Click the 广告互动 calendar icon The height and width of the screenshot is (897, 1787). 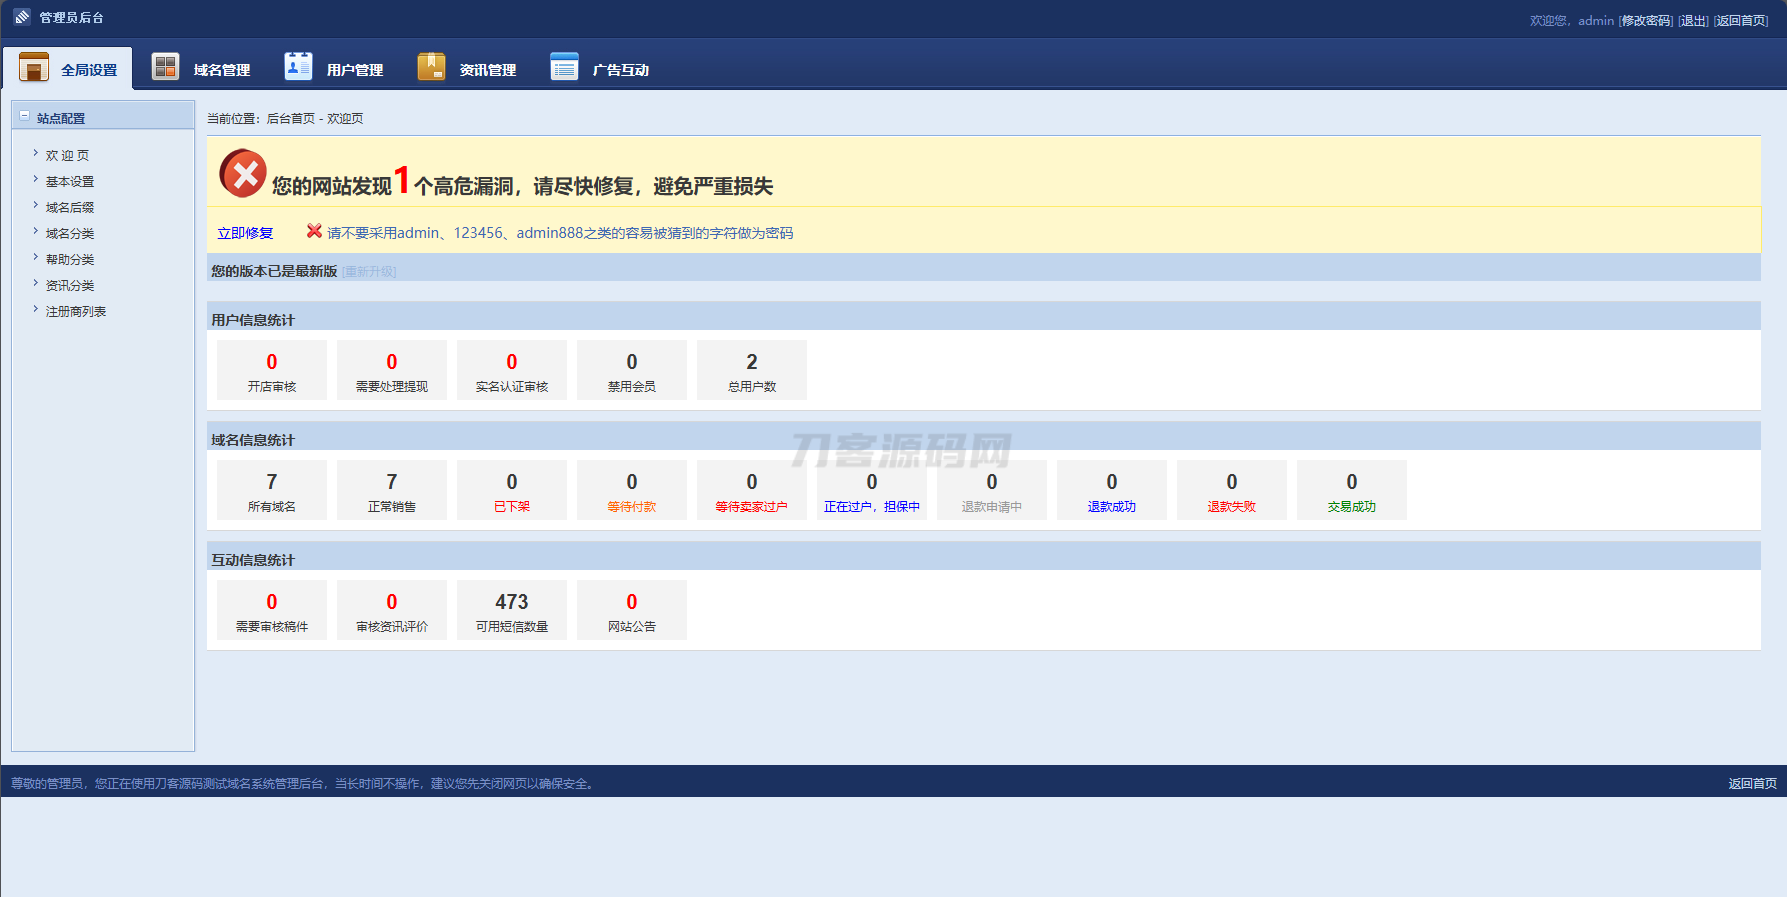564,67
